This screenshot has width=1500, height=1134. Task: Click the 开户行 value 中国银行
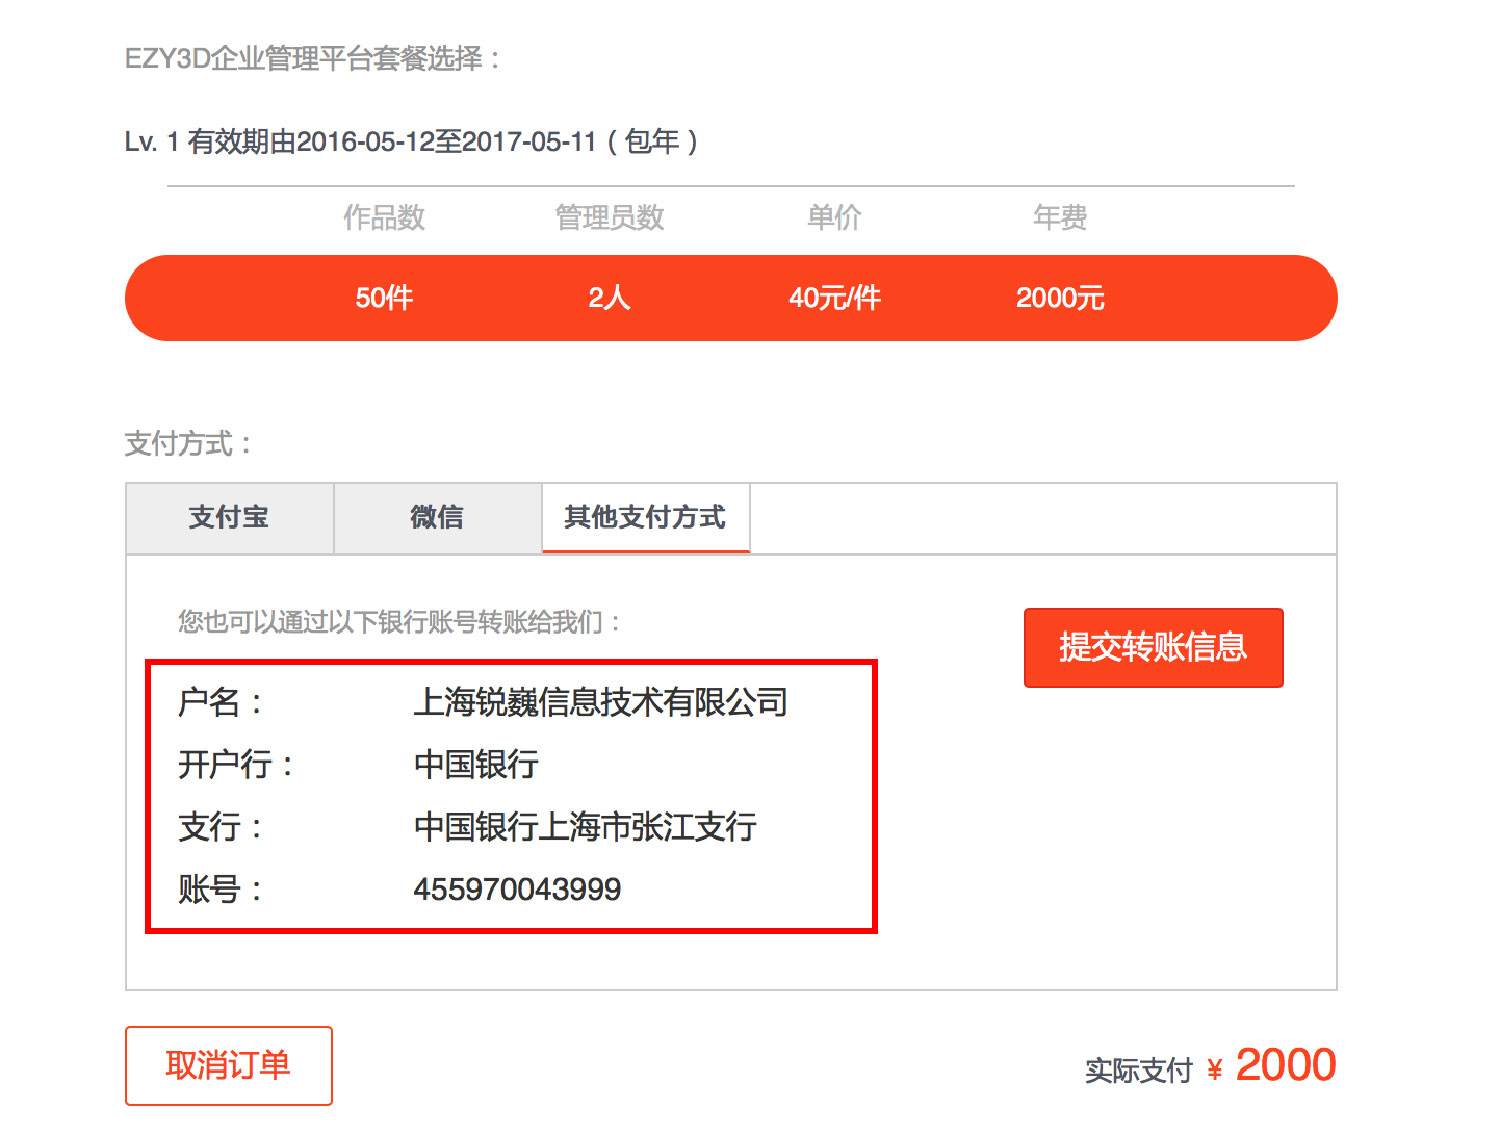(476, 765)
